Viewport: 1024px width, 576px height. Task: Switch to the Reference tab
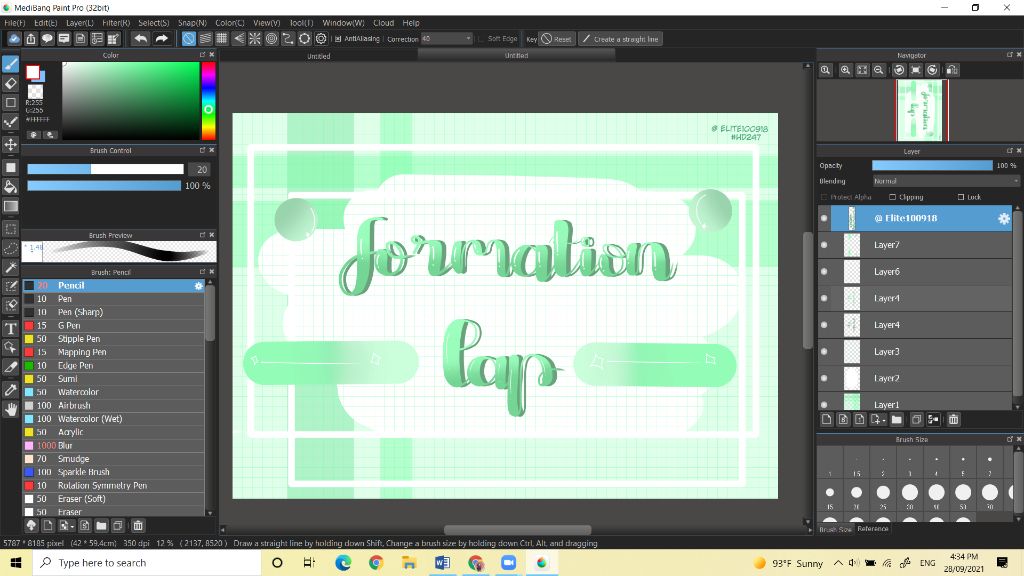[x=872, y=529]
